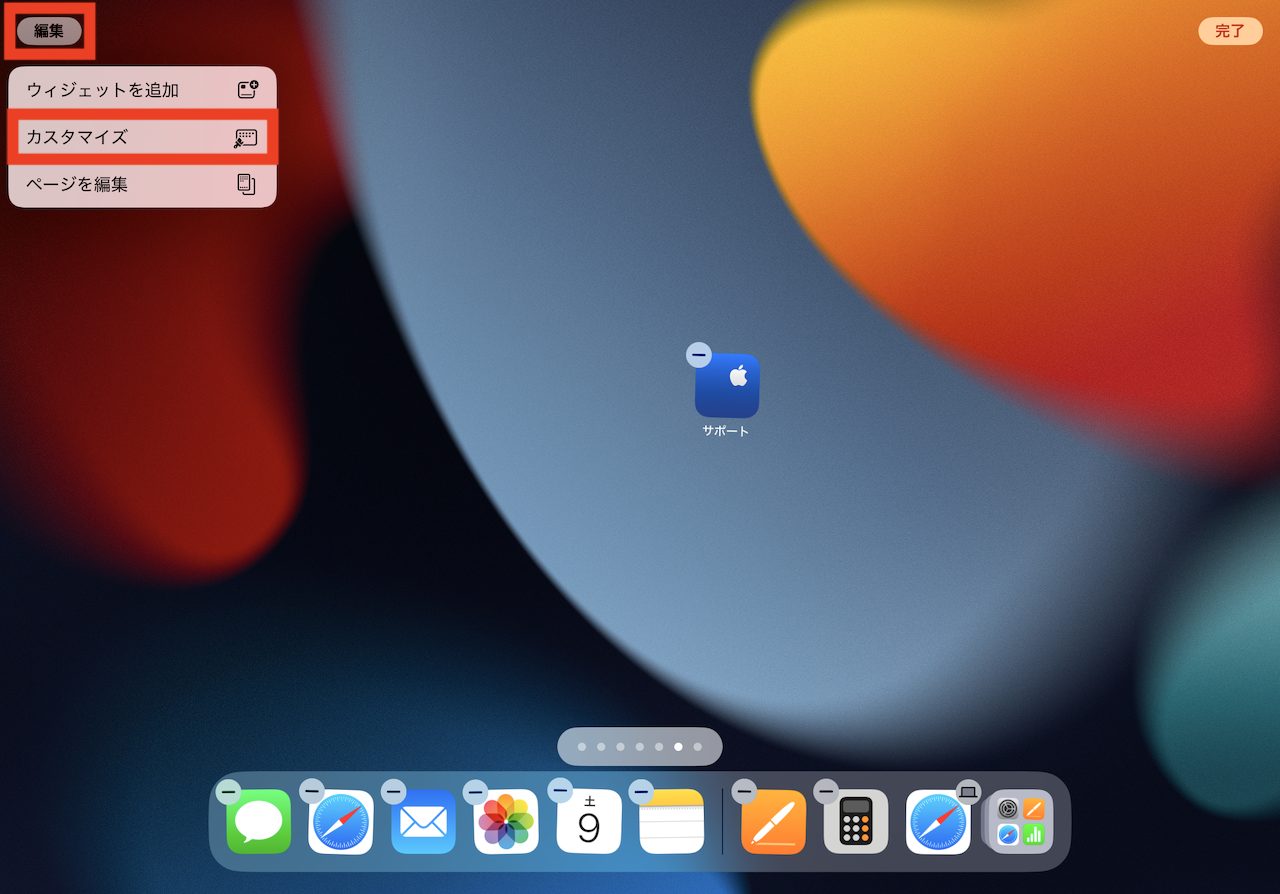Viewport: 1280px width, 894px height.
Task: Tap the minus badge on Mail
Action: coord(394,792)
